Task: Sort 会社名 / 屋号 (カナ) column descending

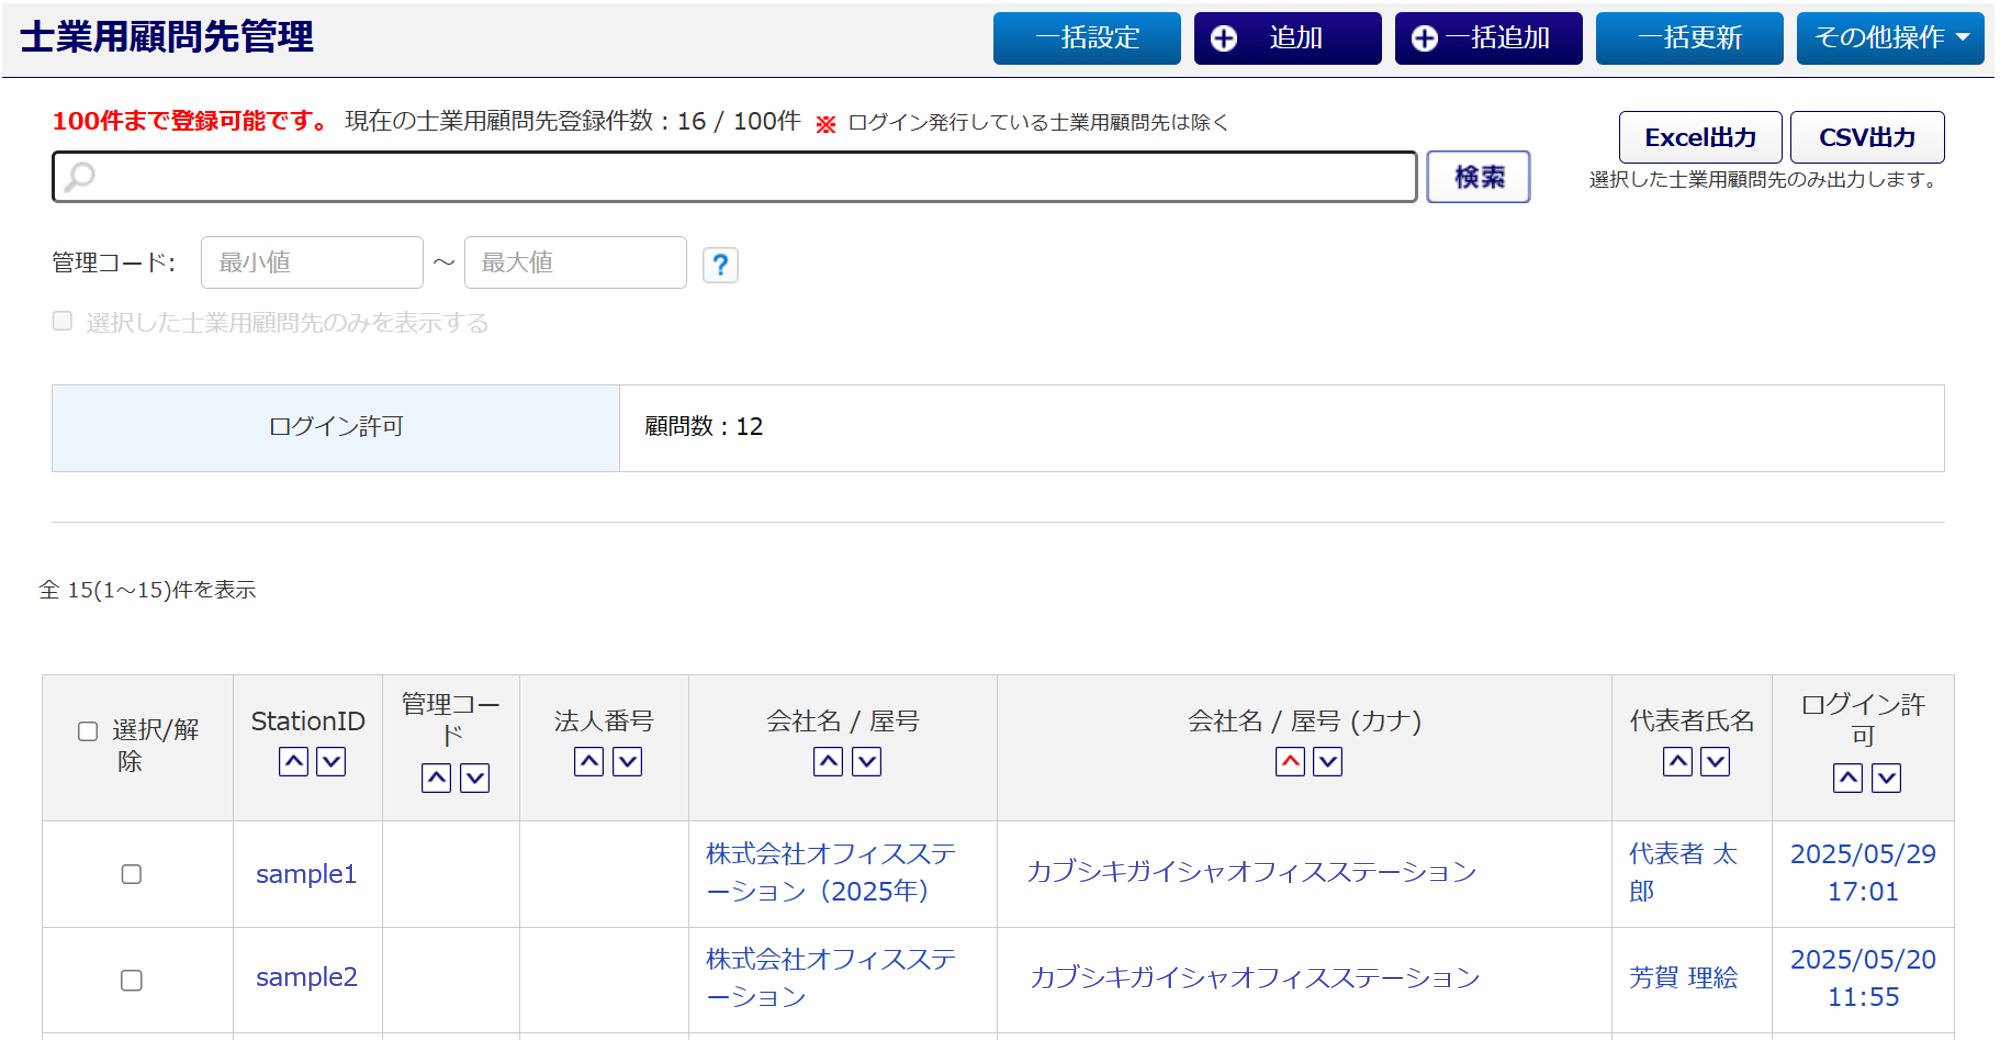Action: coord(1328,762)
